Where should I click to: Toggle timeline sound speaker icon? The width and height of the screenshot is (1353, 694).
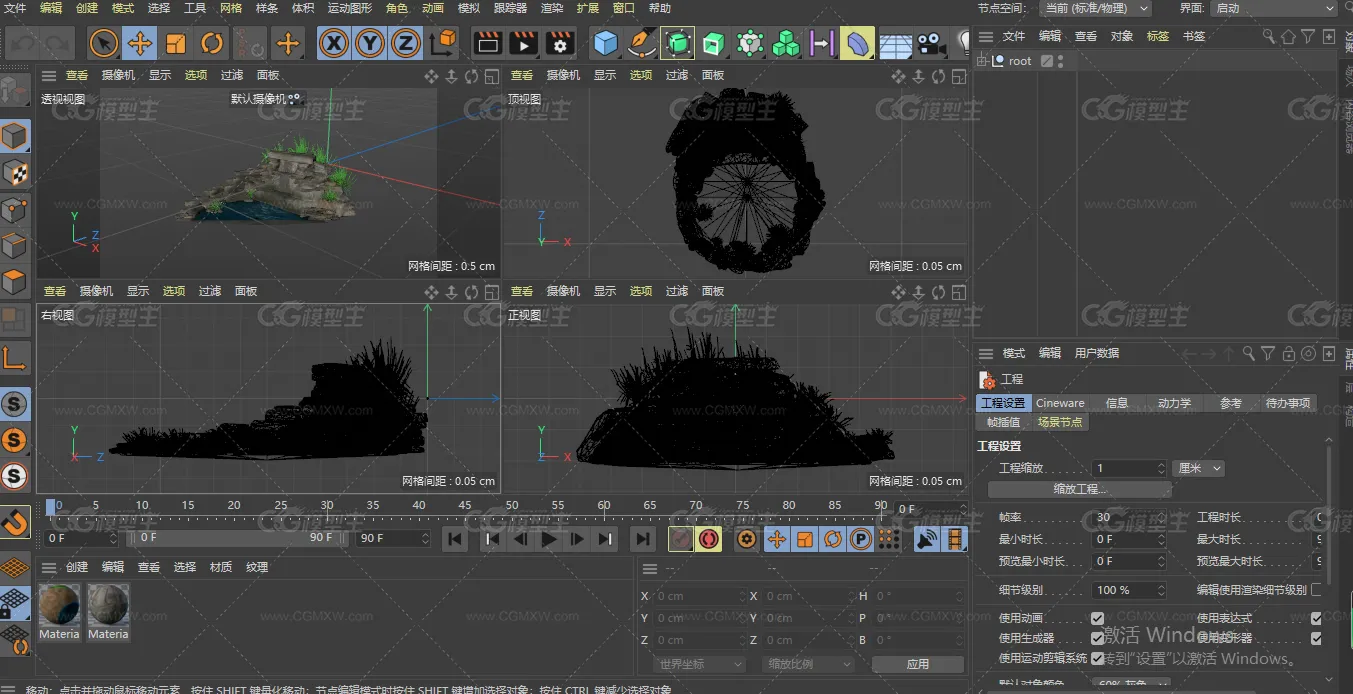click(x=927, y=539)
